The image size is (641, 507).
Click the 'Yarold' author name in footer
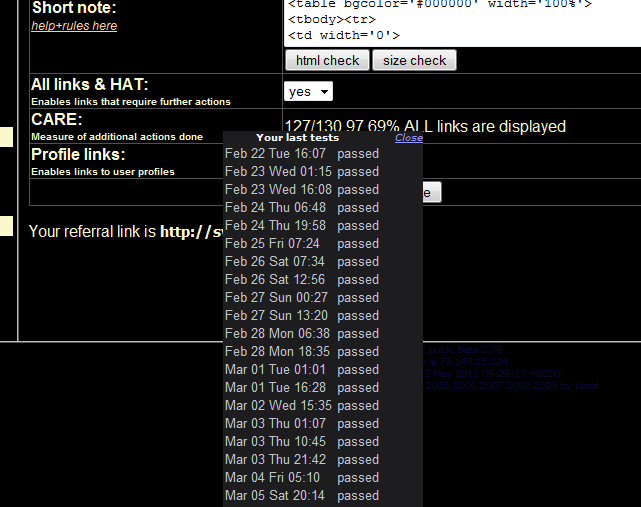[585, 385]
